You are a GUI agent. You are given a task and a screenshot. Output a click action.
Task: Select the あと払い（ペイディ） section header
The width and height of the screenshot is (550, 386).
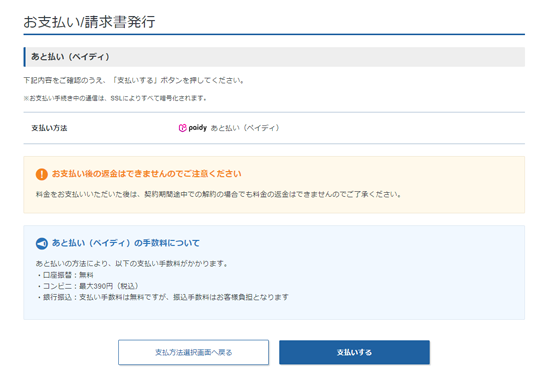click(x=274, y=57)
